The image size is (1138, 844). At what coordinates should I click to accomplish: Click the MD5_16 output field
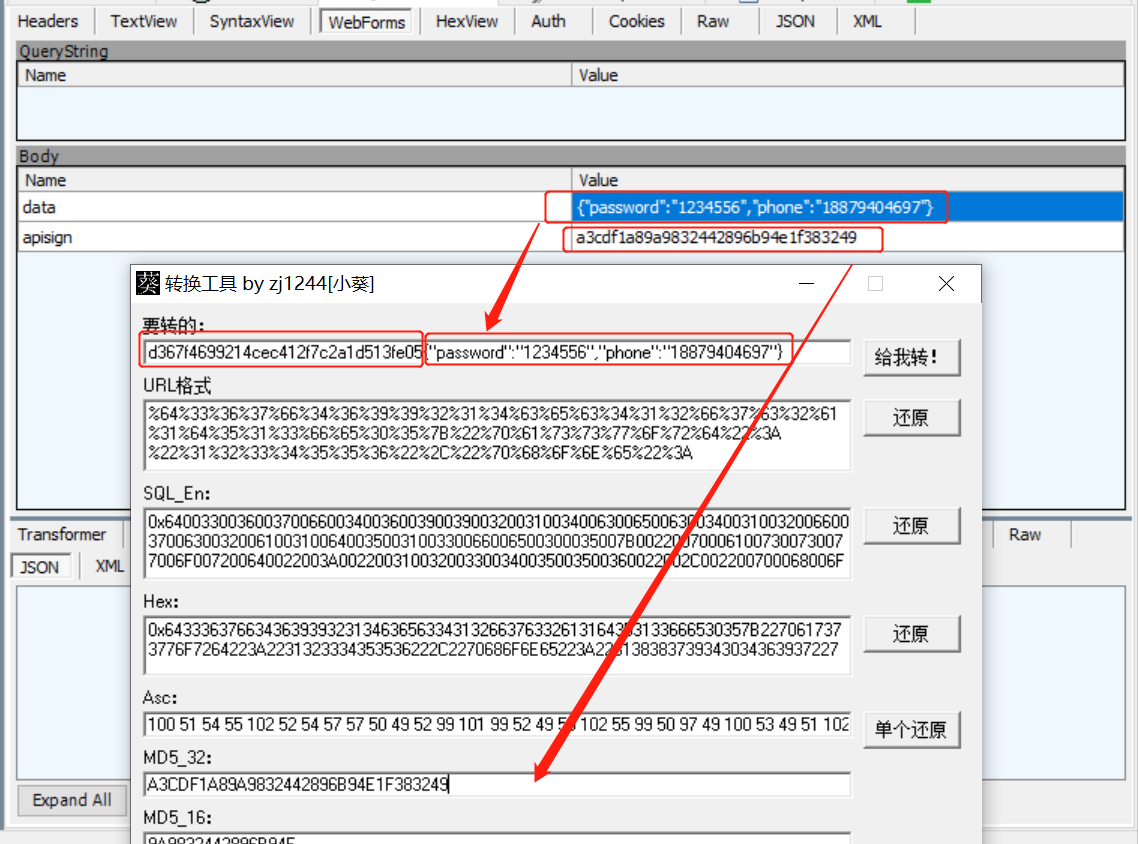point(497,838)
